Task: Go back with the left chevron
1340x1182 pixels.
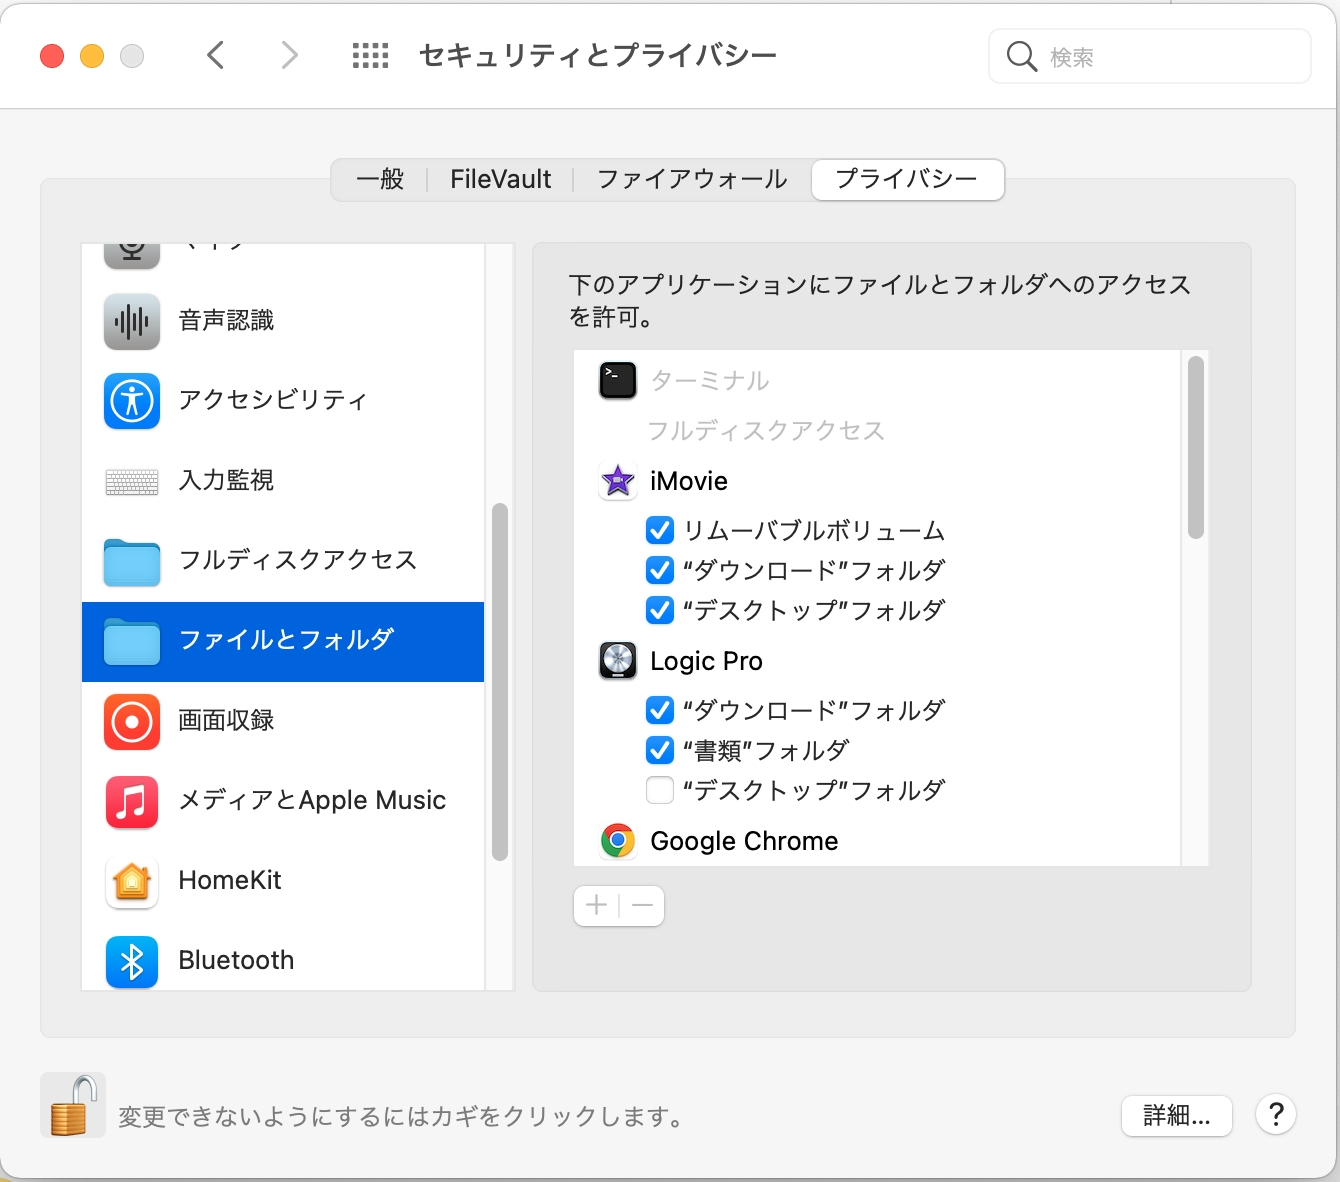Action: 215,55
